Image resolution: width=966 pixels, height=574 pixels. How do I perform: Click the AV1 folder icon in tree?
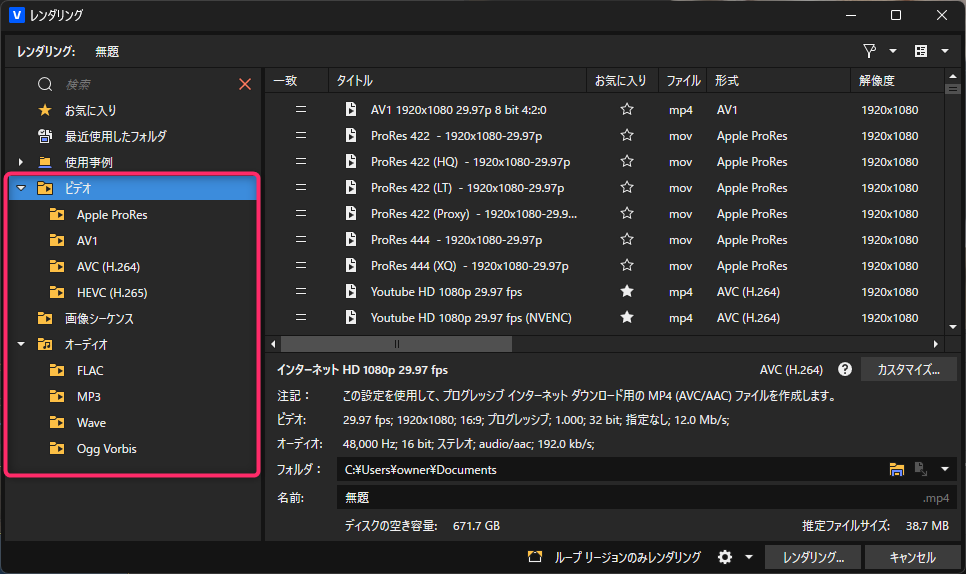pos(57,241)
